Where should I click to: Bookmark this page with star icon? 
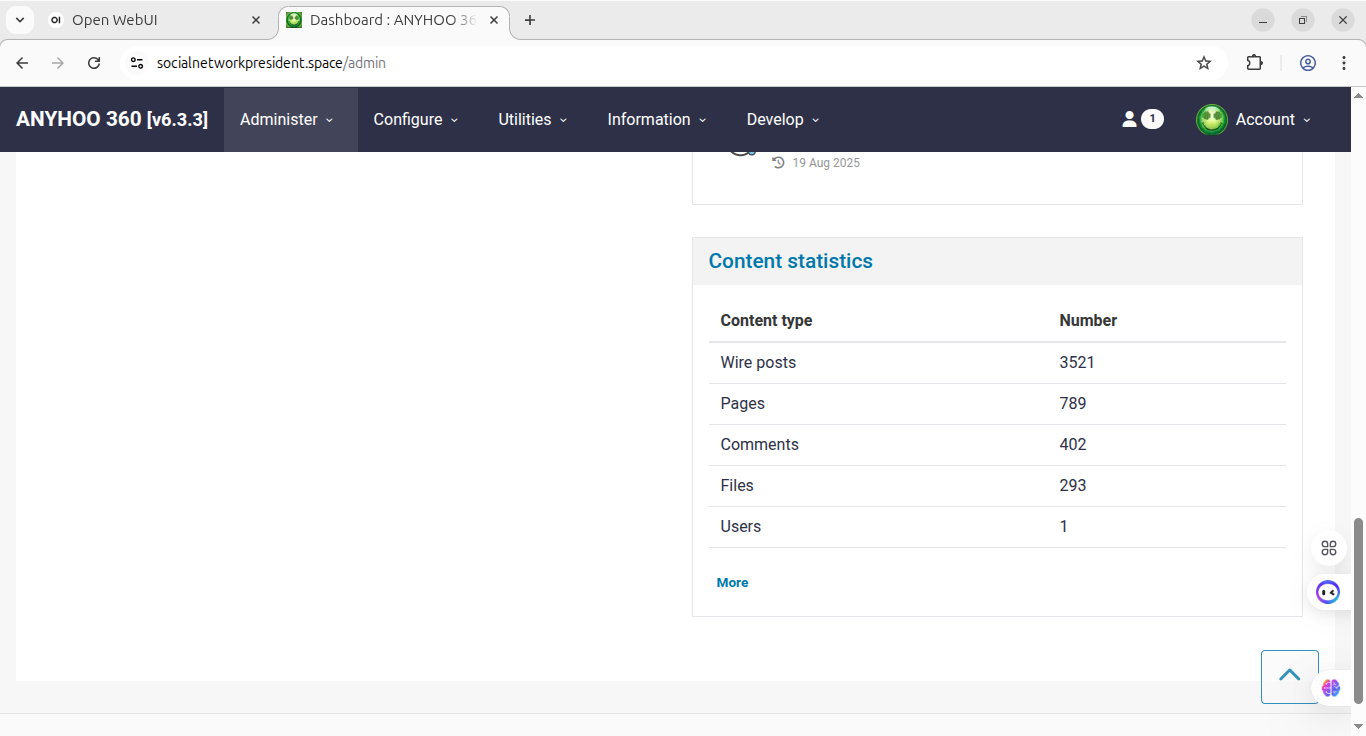pyautogui.click(x=1204, y=63)
